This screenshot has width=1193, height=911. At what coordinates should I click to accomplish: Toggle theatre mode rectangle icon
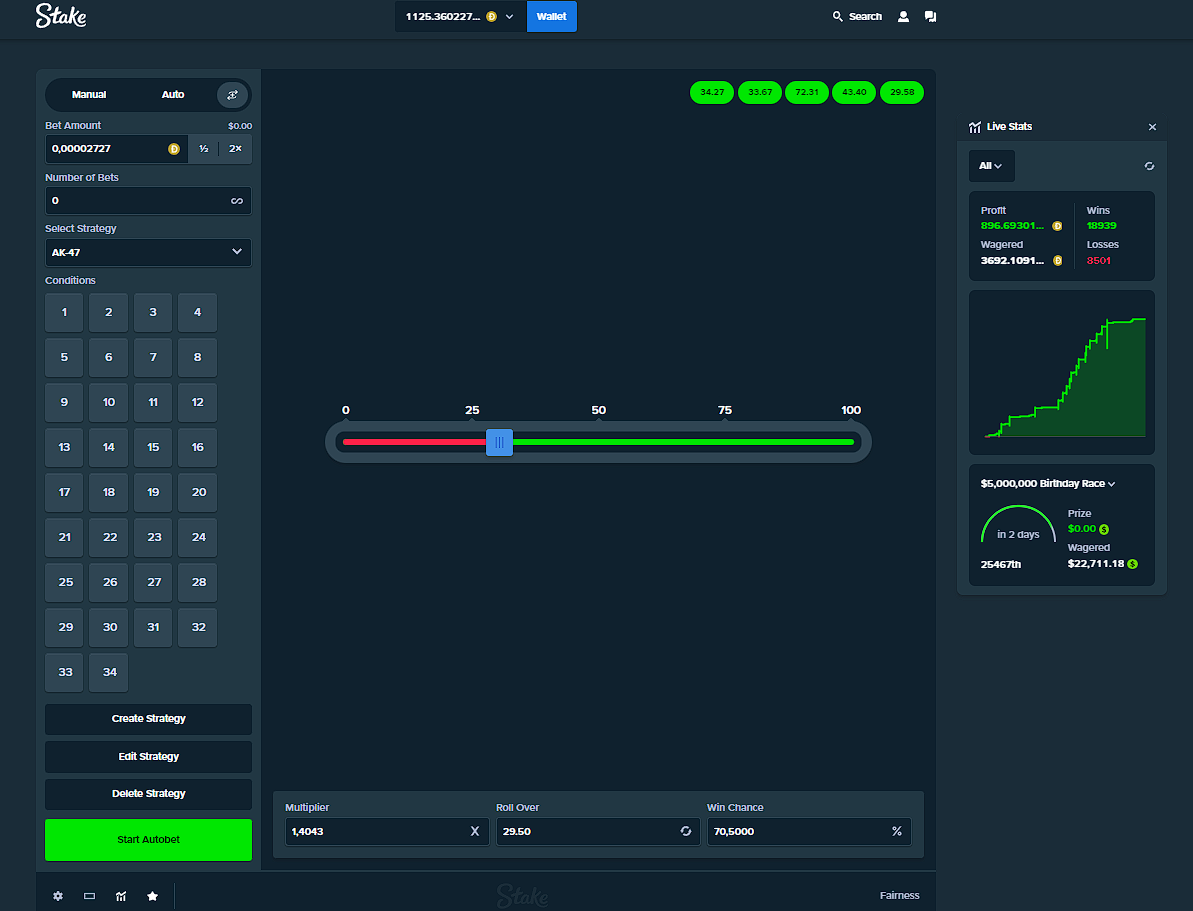tap(89, 896)
